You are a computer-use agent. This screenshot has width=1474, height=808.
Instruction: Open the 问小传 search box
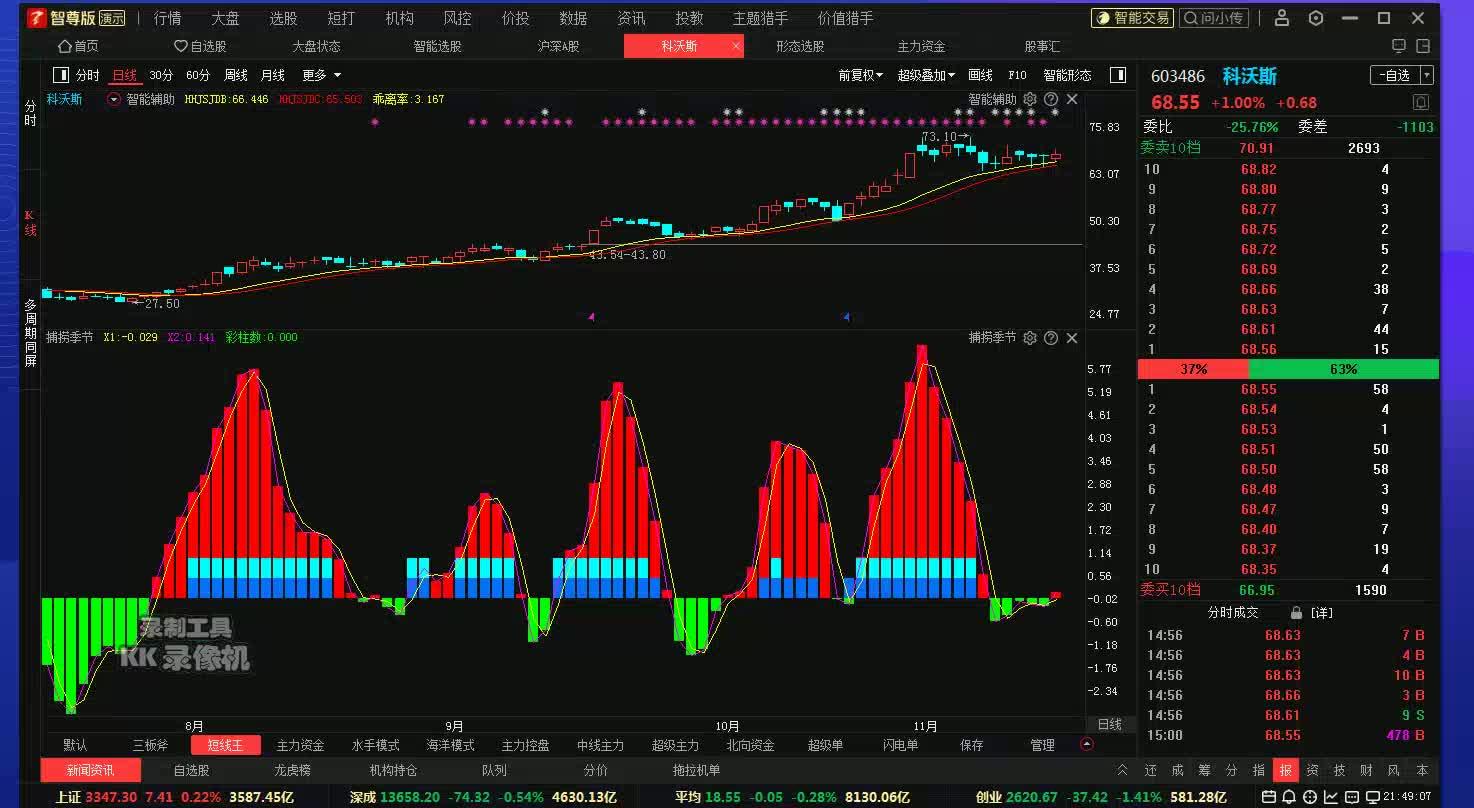tap(1214, 18)
